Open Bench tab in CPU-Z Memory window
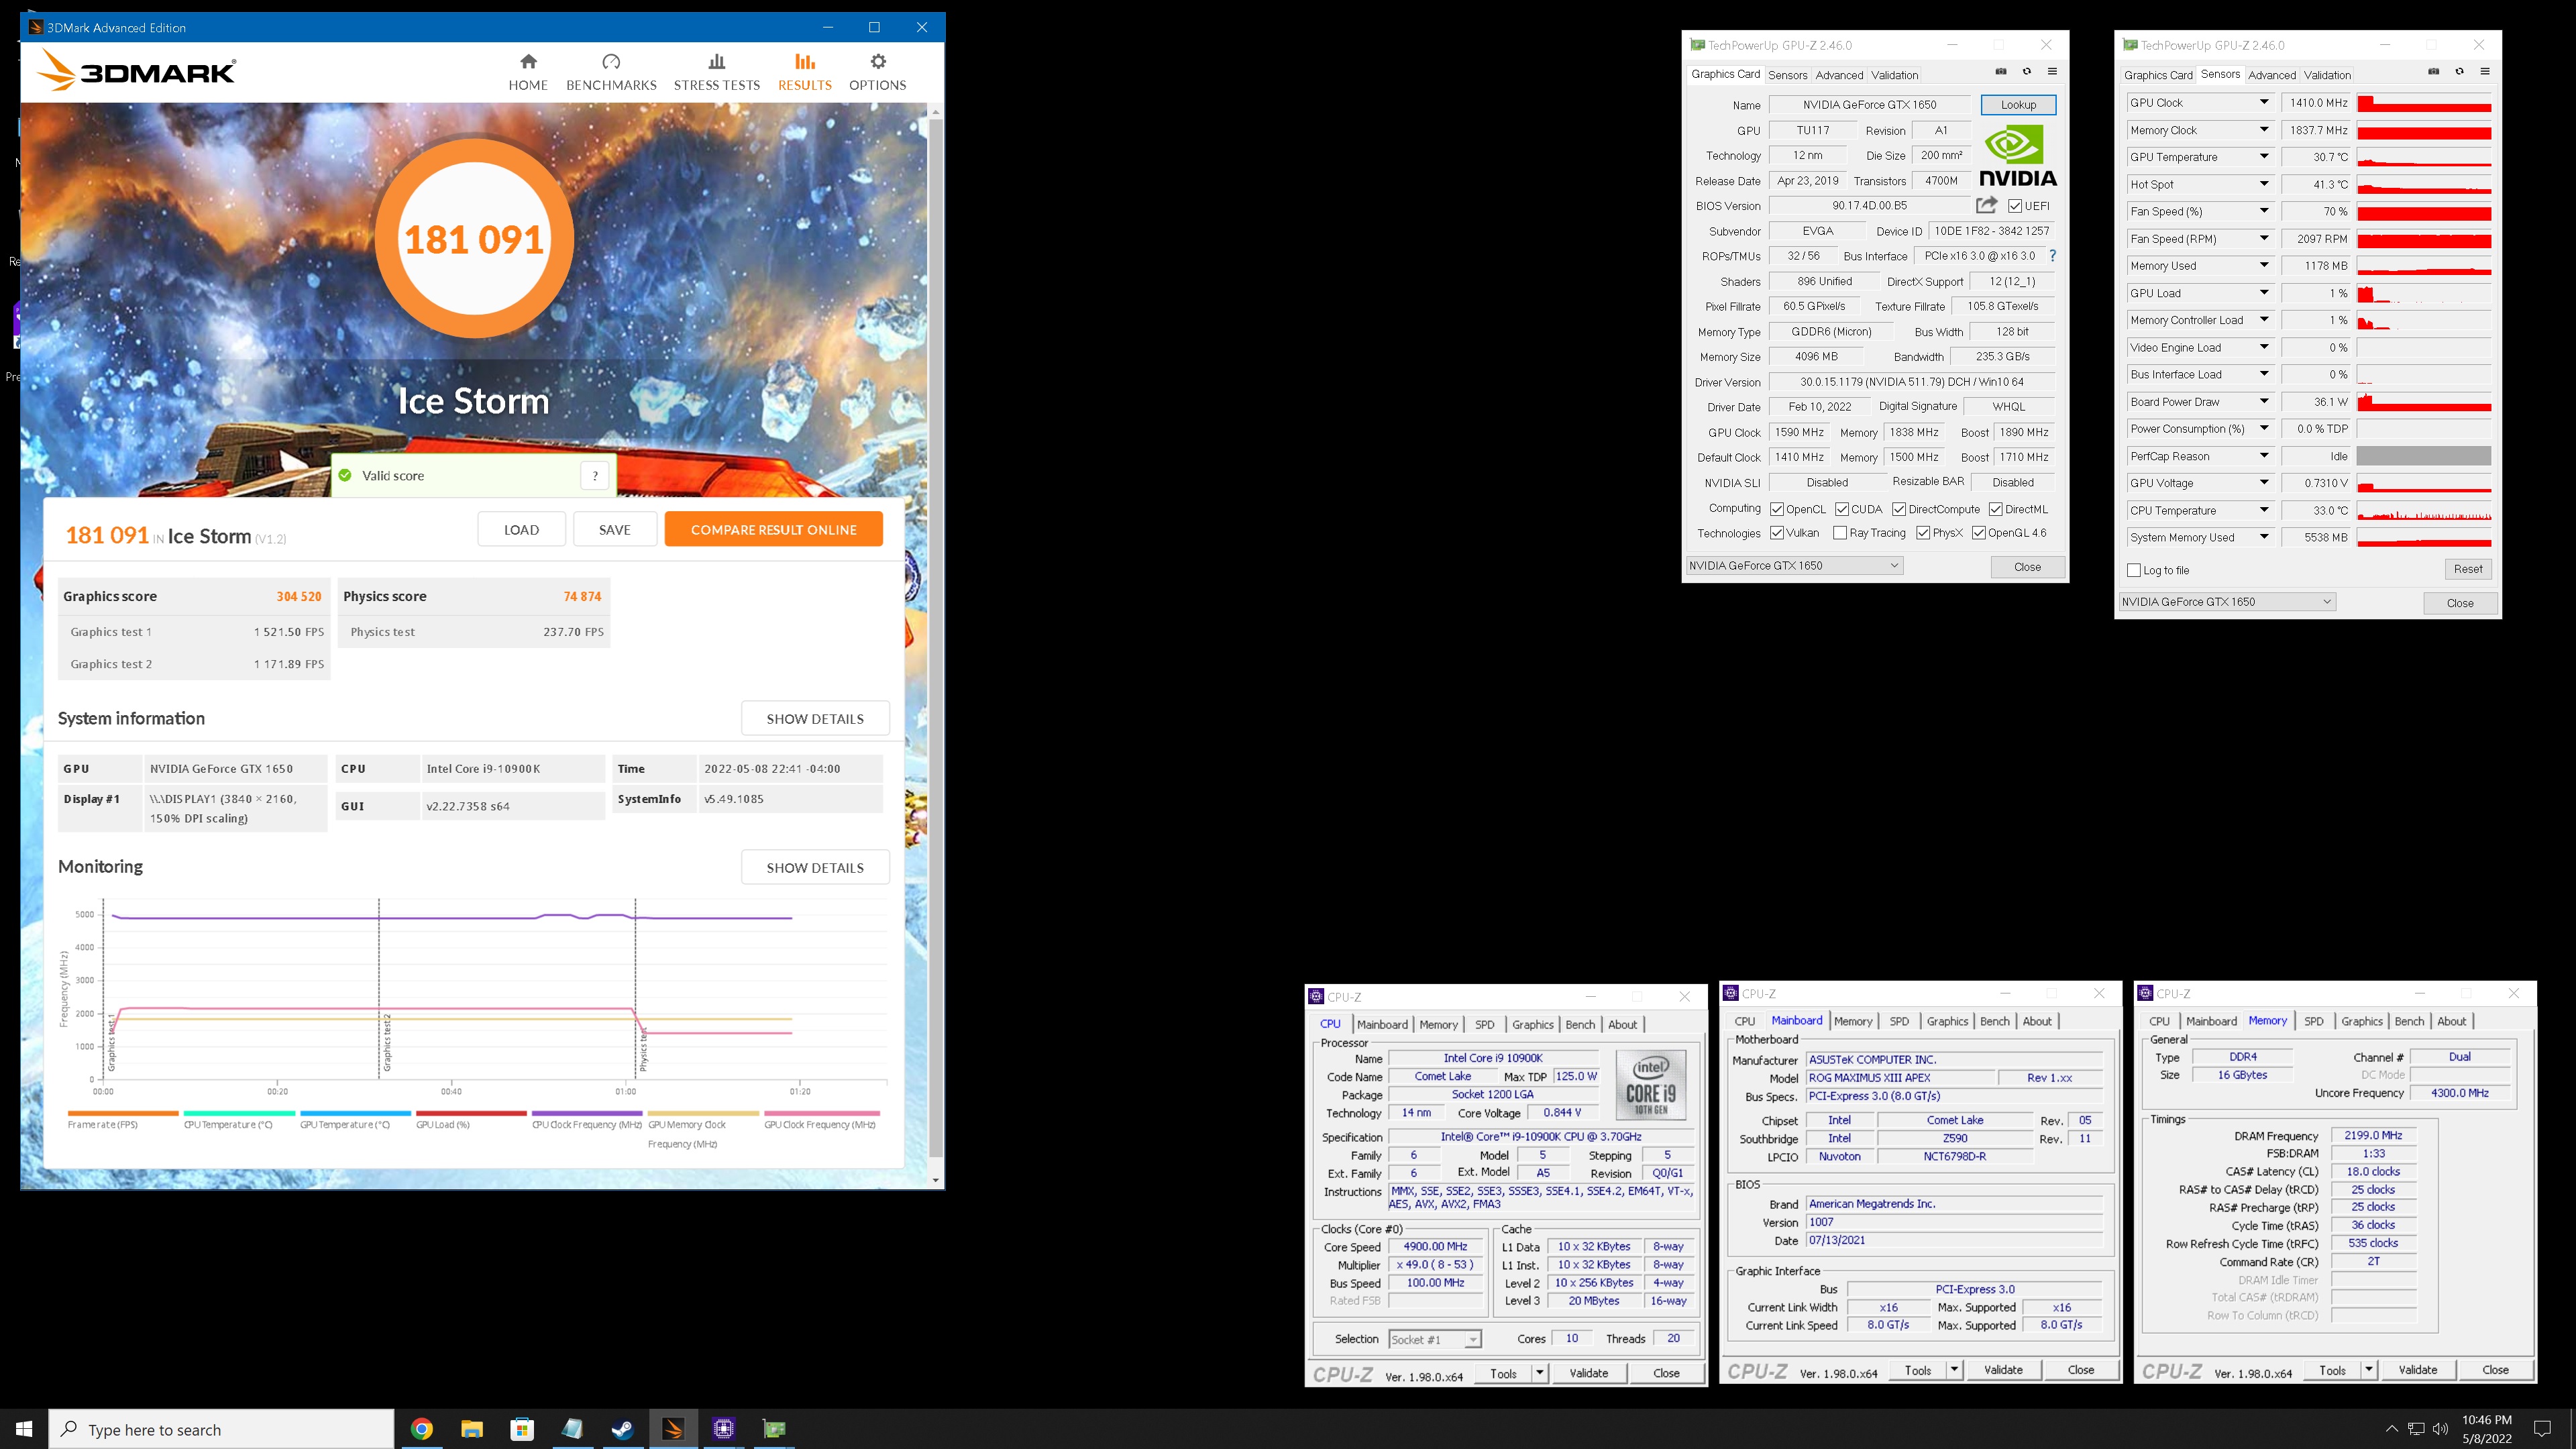The width and height of the screenshot is (2576, 1449). tap(2409, 1021)
